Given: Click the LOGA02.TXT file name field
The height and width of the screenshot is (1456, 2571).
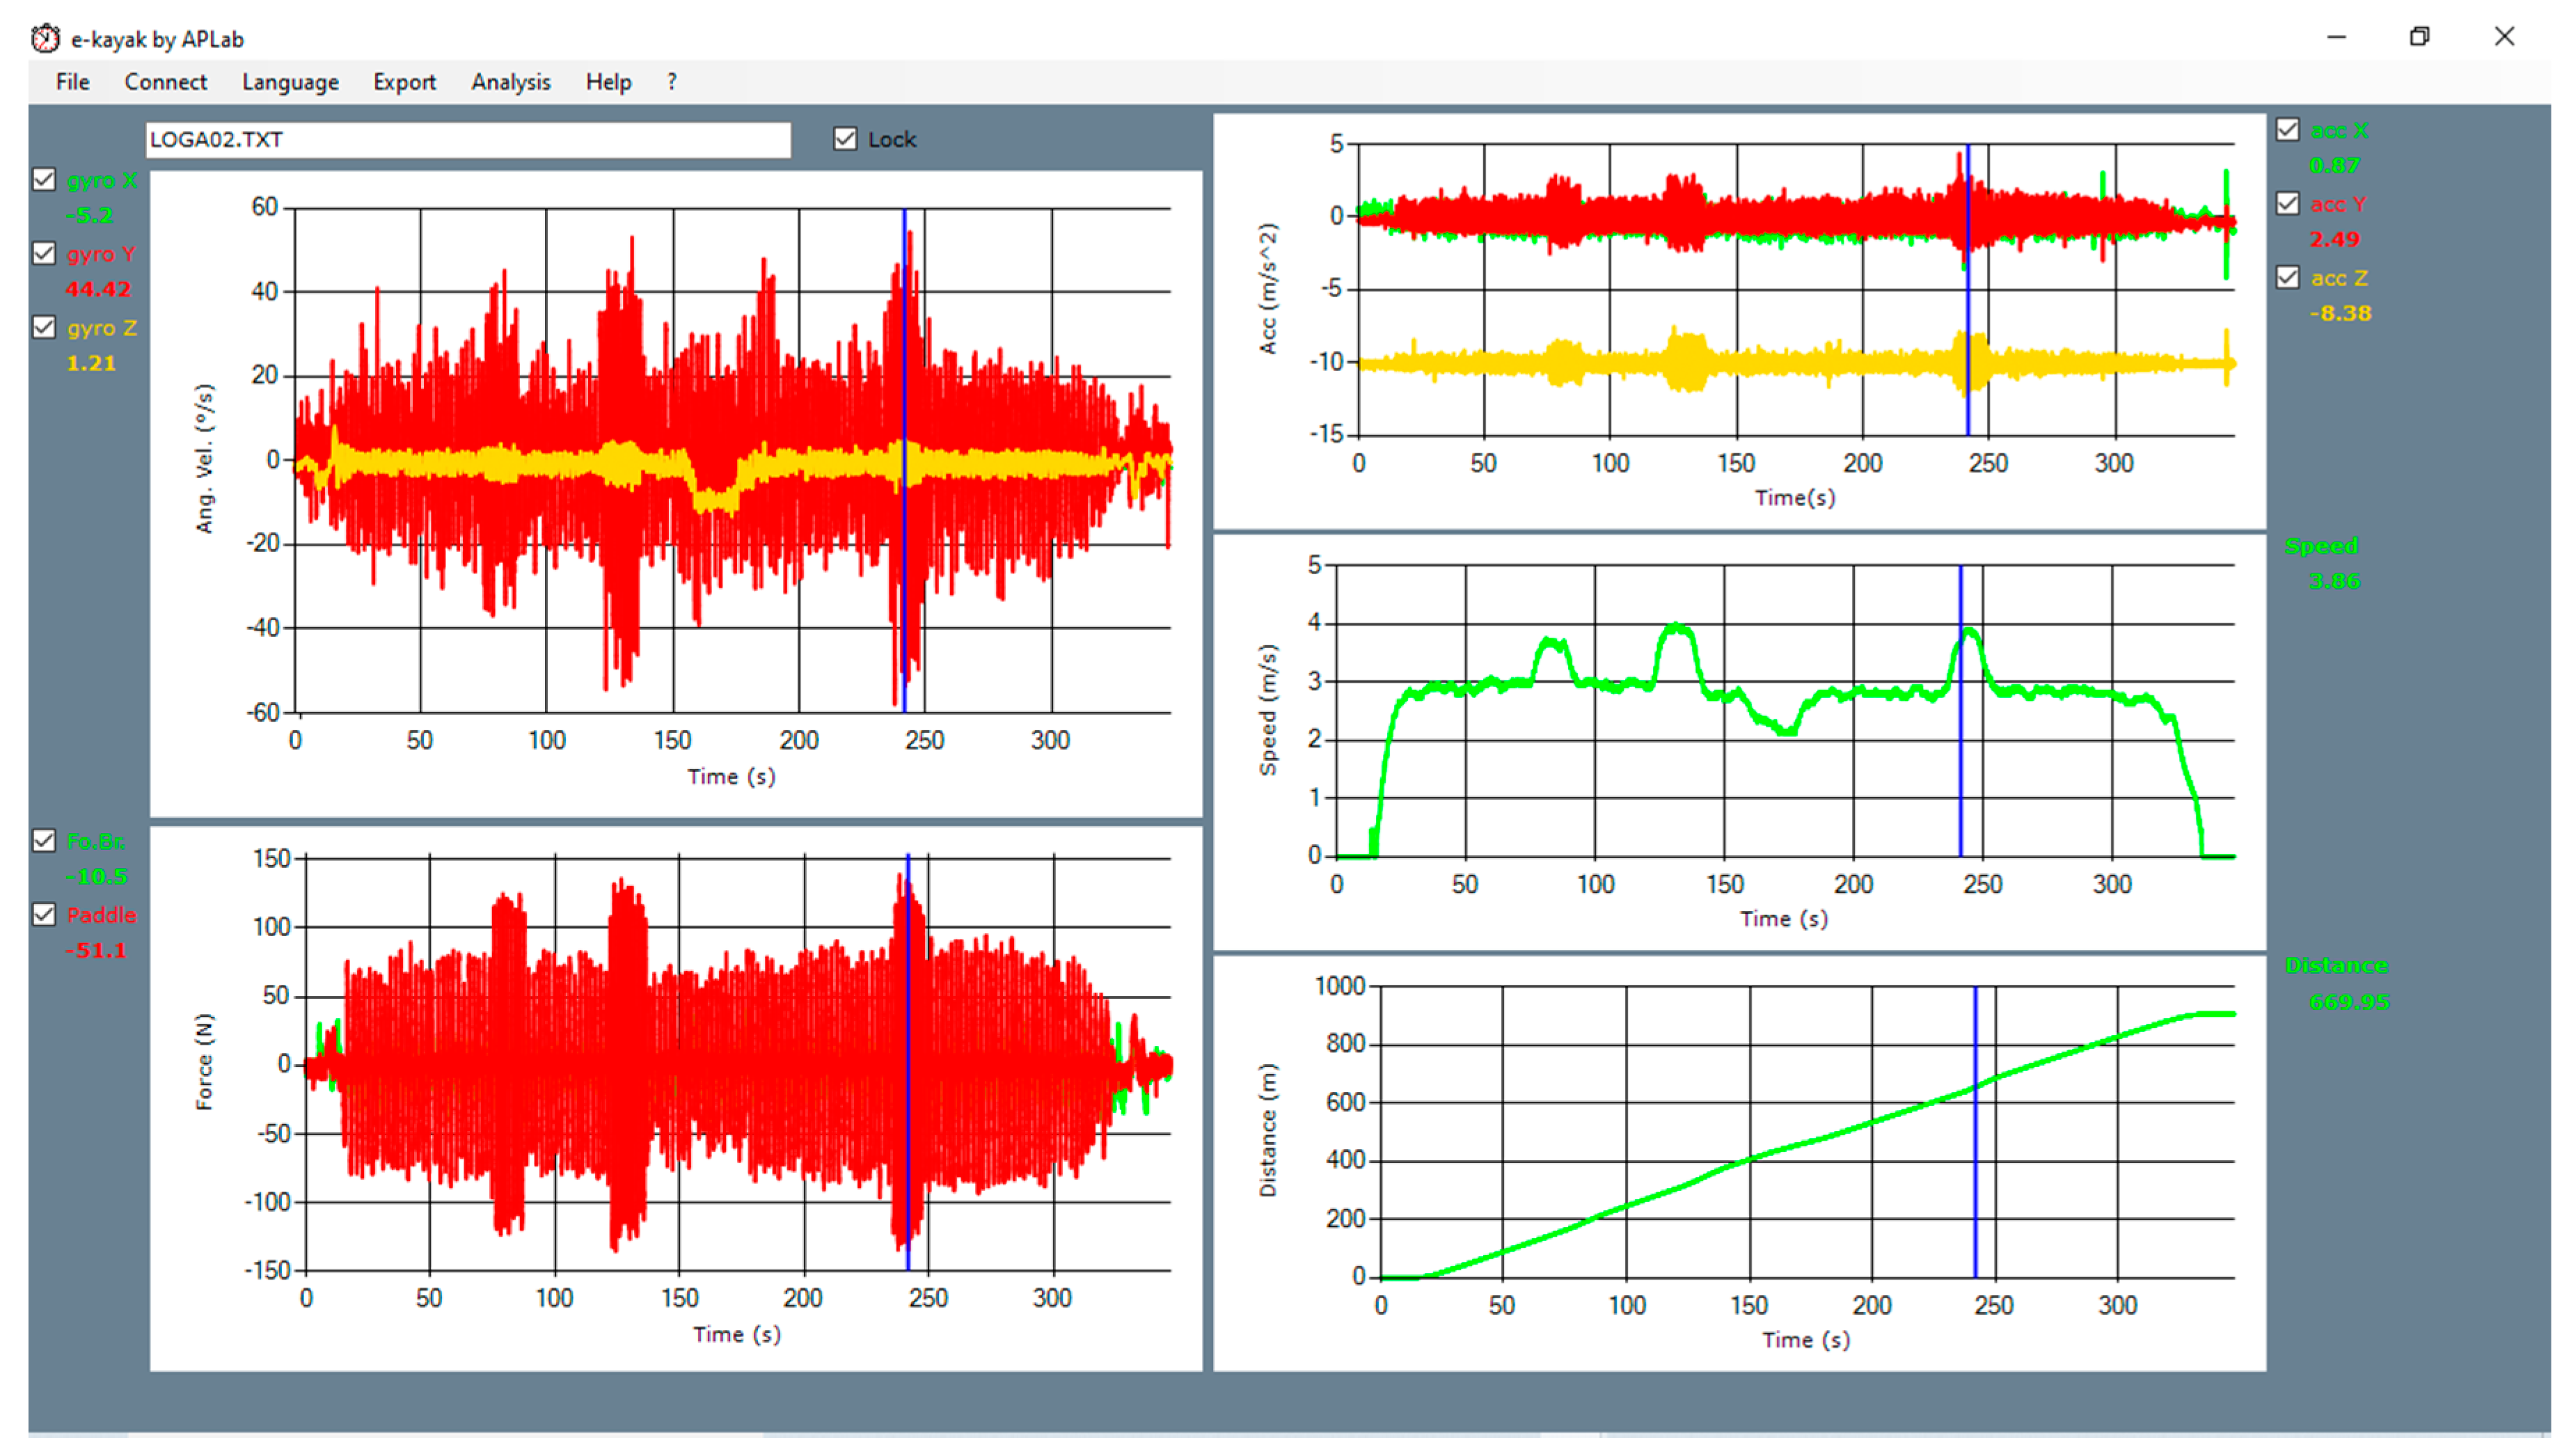Looking at the screenshot, I should (467, 139).
